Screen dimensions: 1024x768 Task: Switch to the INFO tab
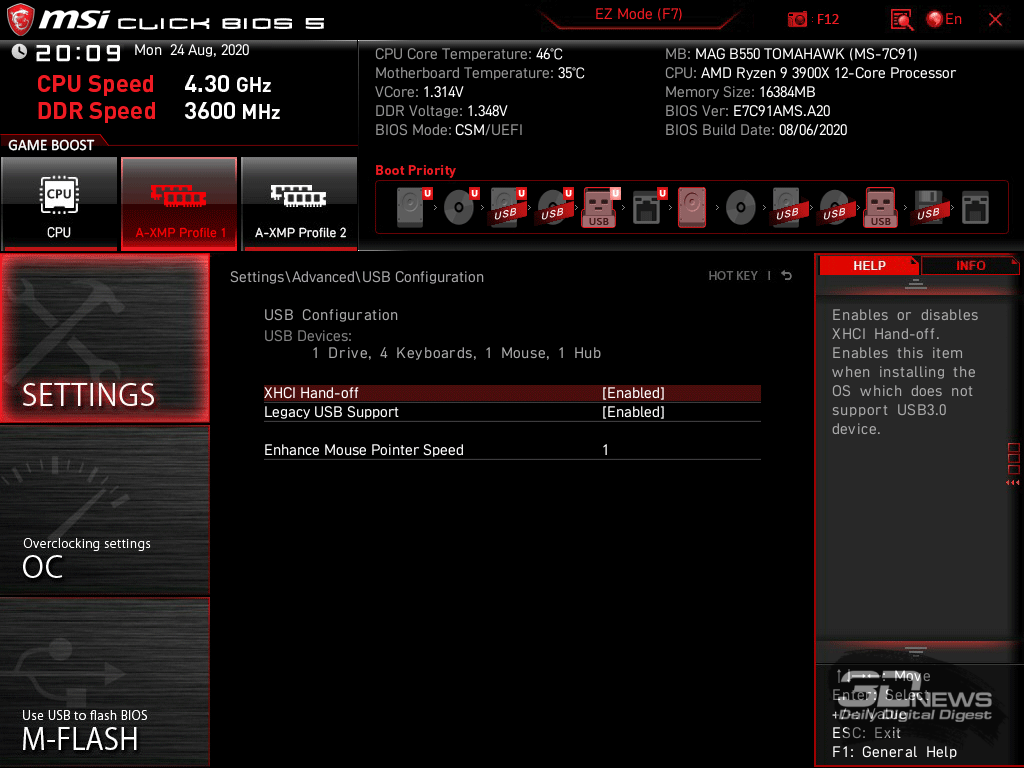click(970, 265)
